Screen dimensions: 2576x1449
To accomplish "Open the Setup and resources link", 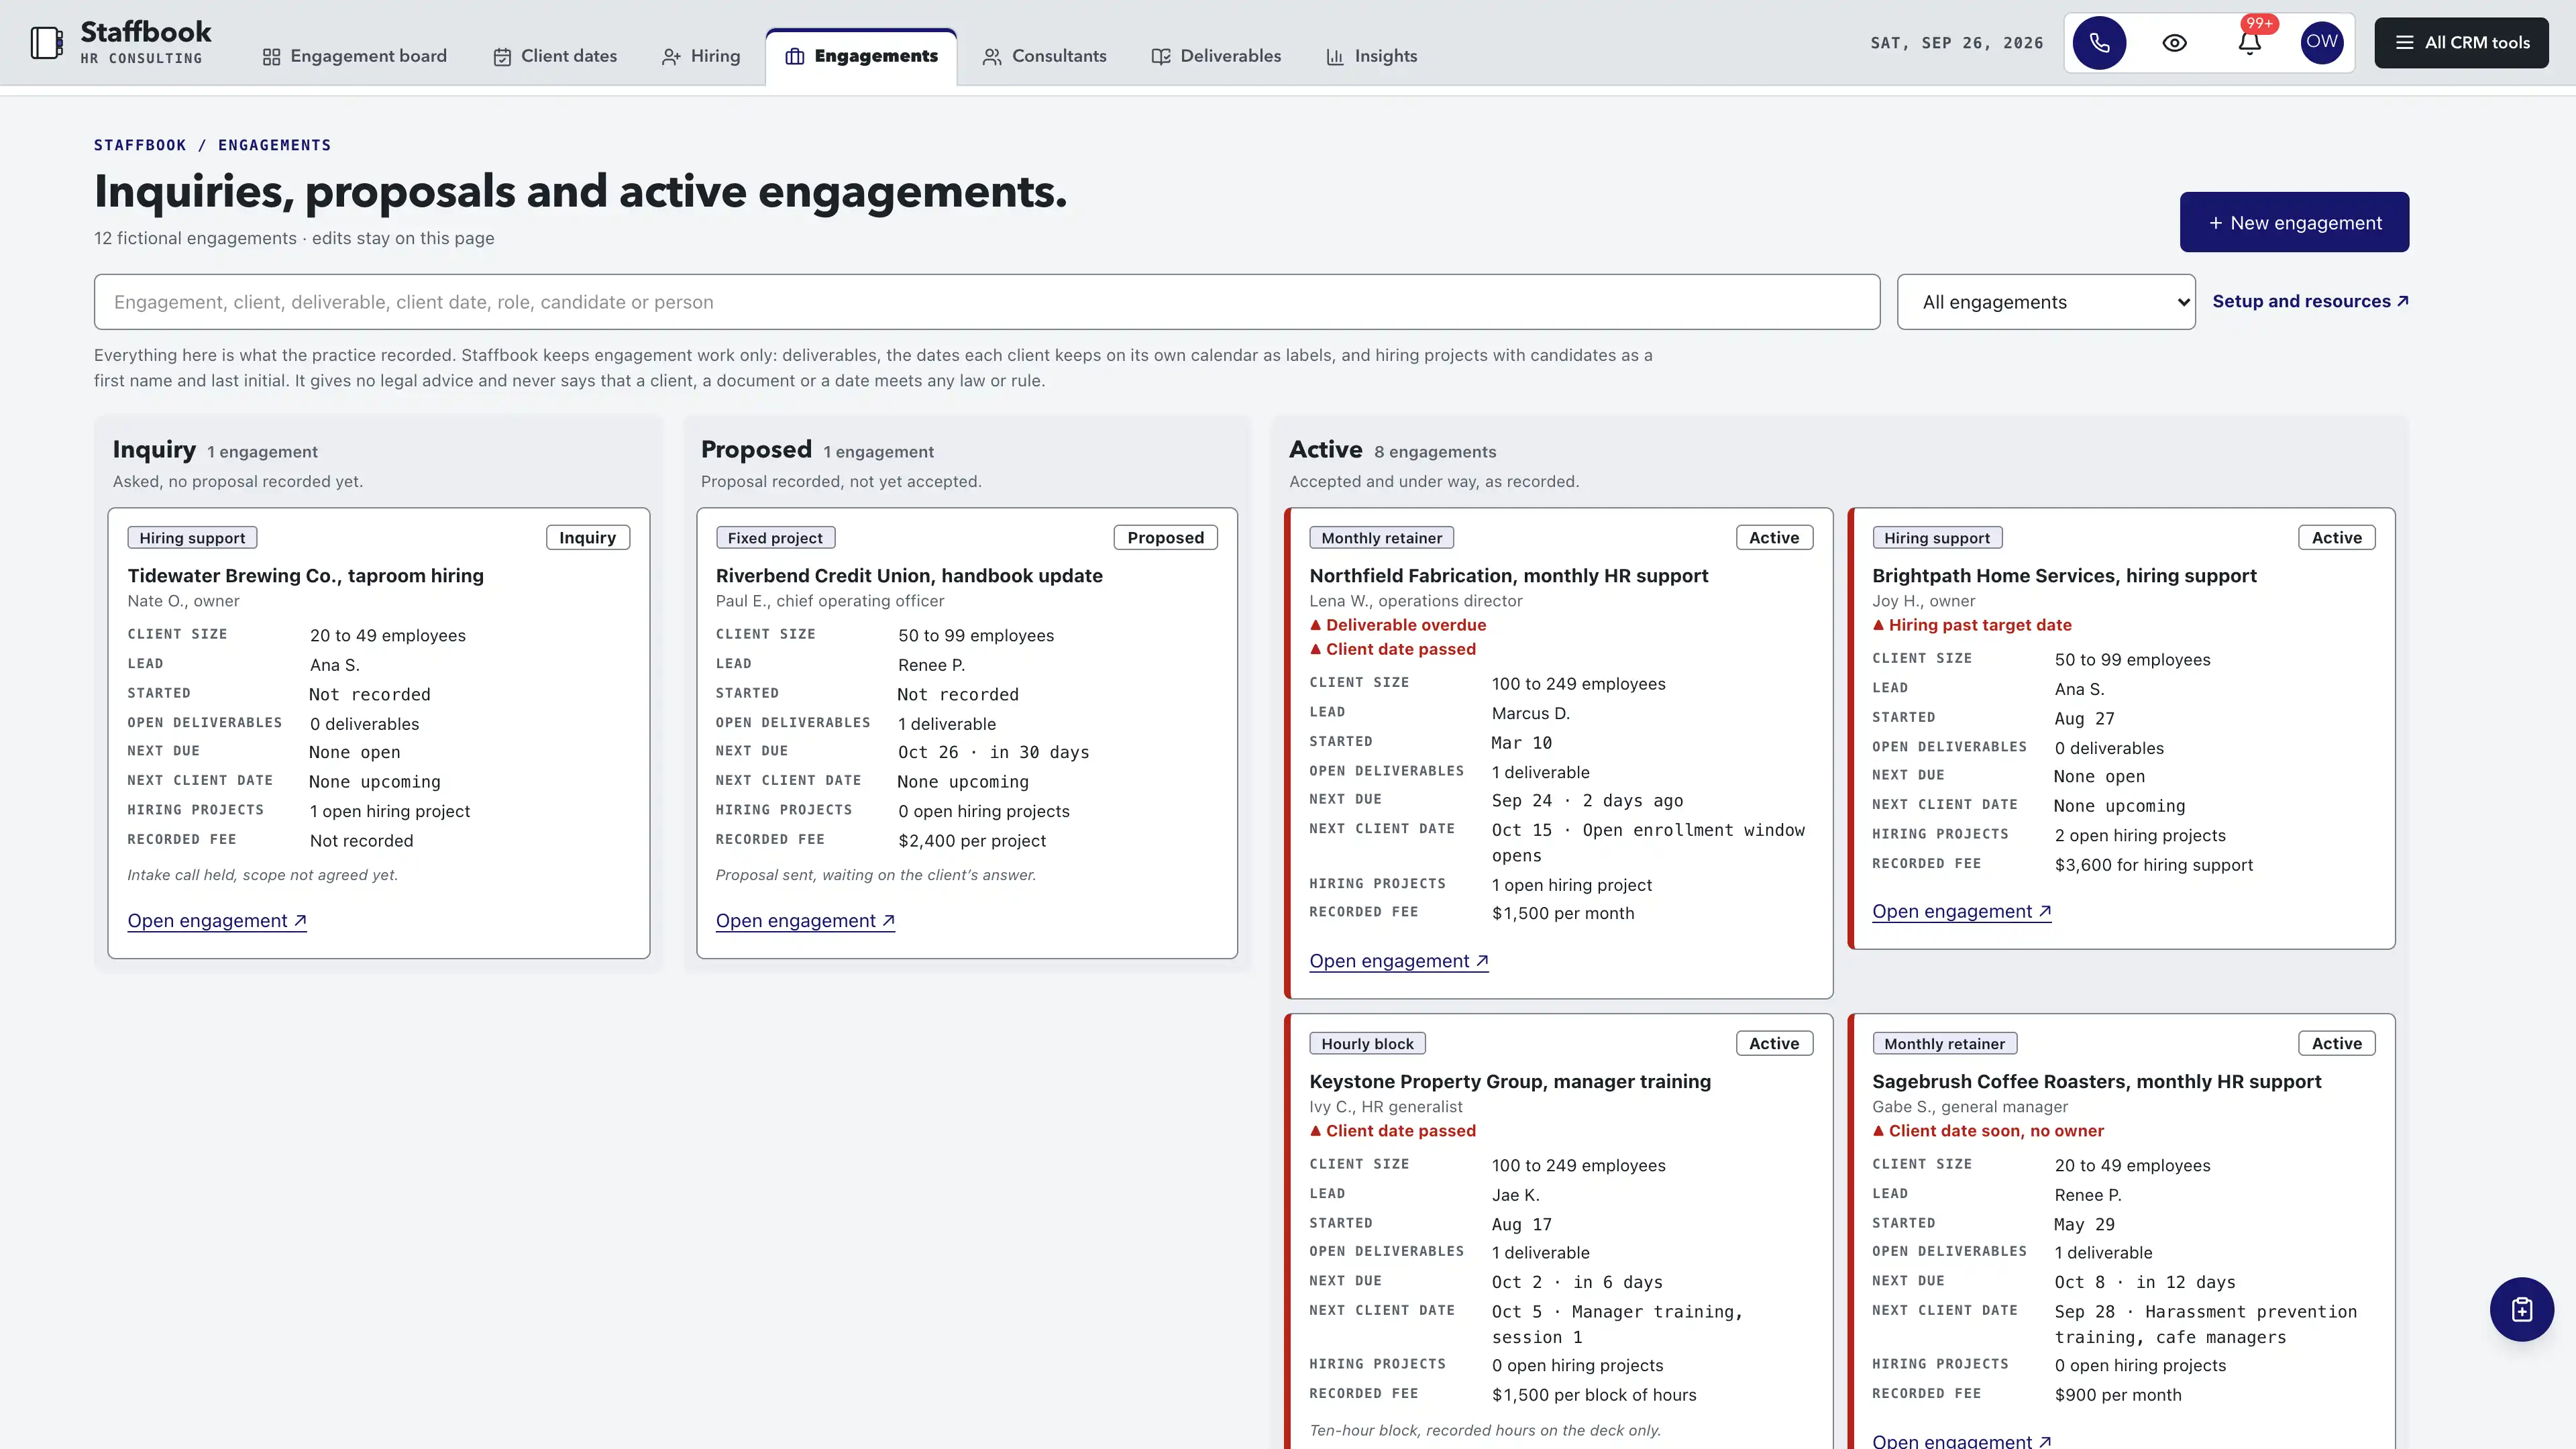I will point(2310,302).
